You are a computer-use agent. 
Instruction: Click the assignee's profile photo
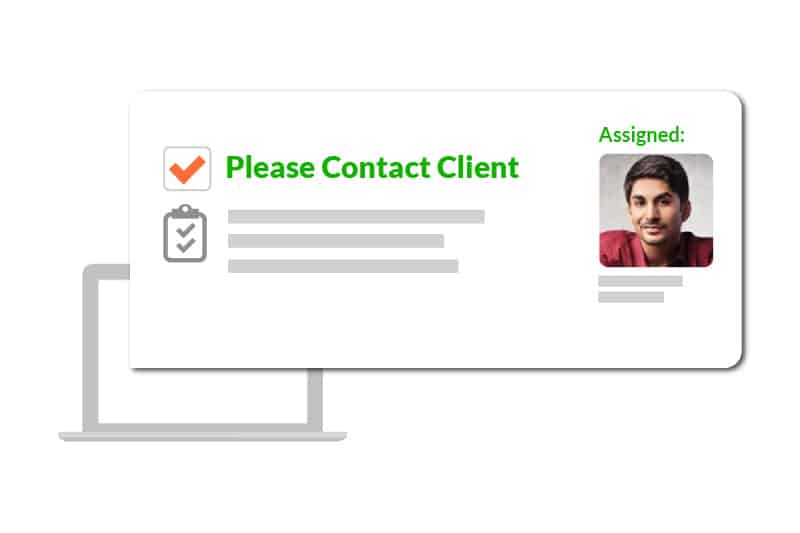tap(656, 210)
